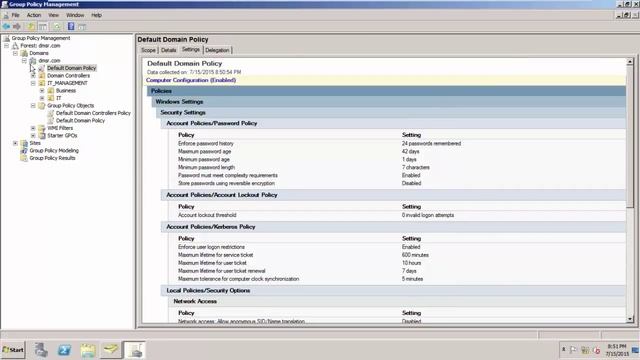Expand the Domain Controllers node
This screenshot has height=360, width=640.
tap(33, 76)
